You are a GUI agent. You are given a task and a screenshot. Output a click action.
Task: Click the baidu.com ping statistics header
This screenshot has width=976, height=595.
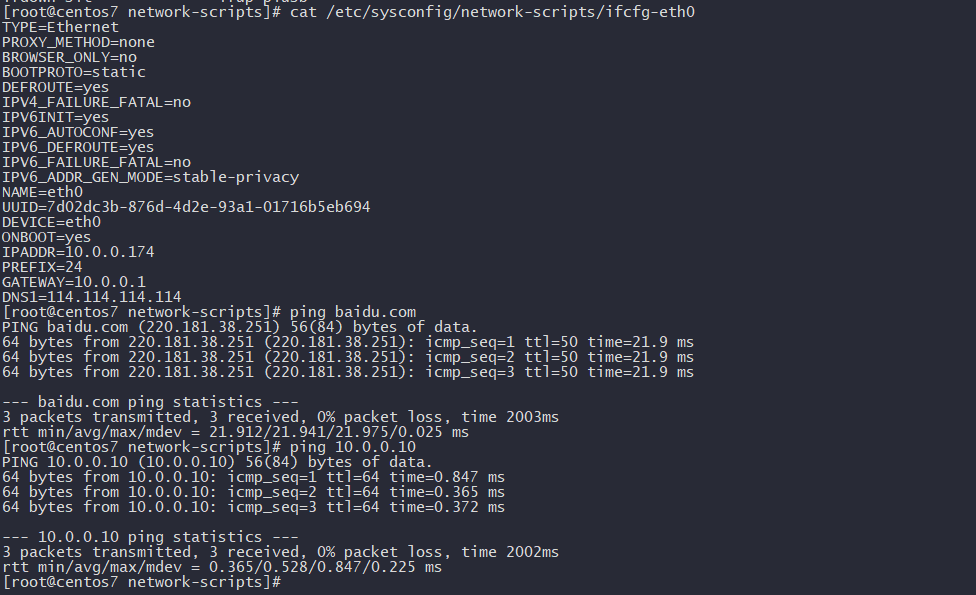pos(150,401)
